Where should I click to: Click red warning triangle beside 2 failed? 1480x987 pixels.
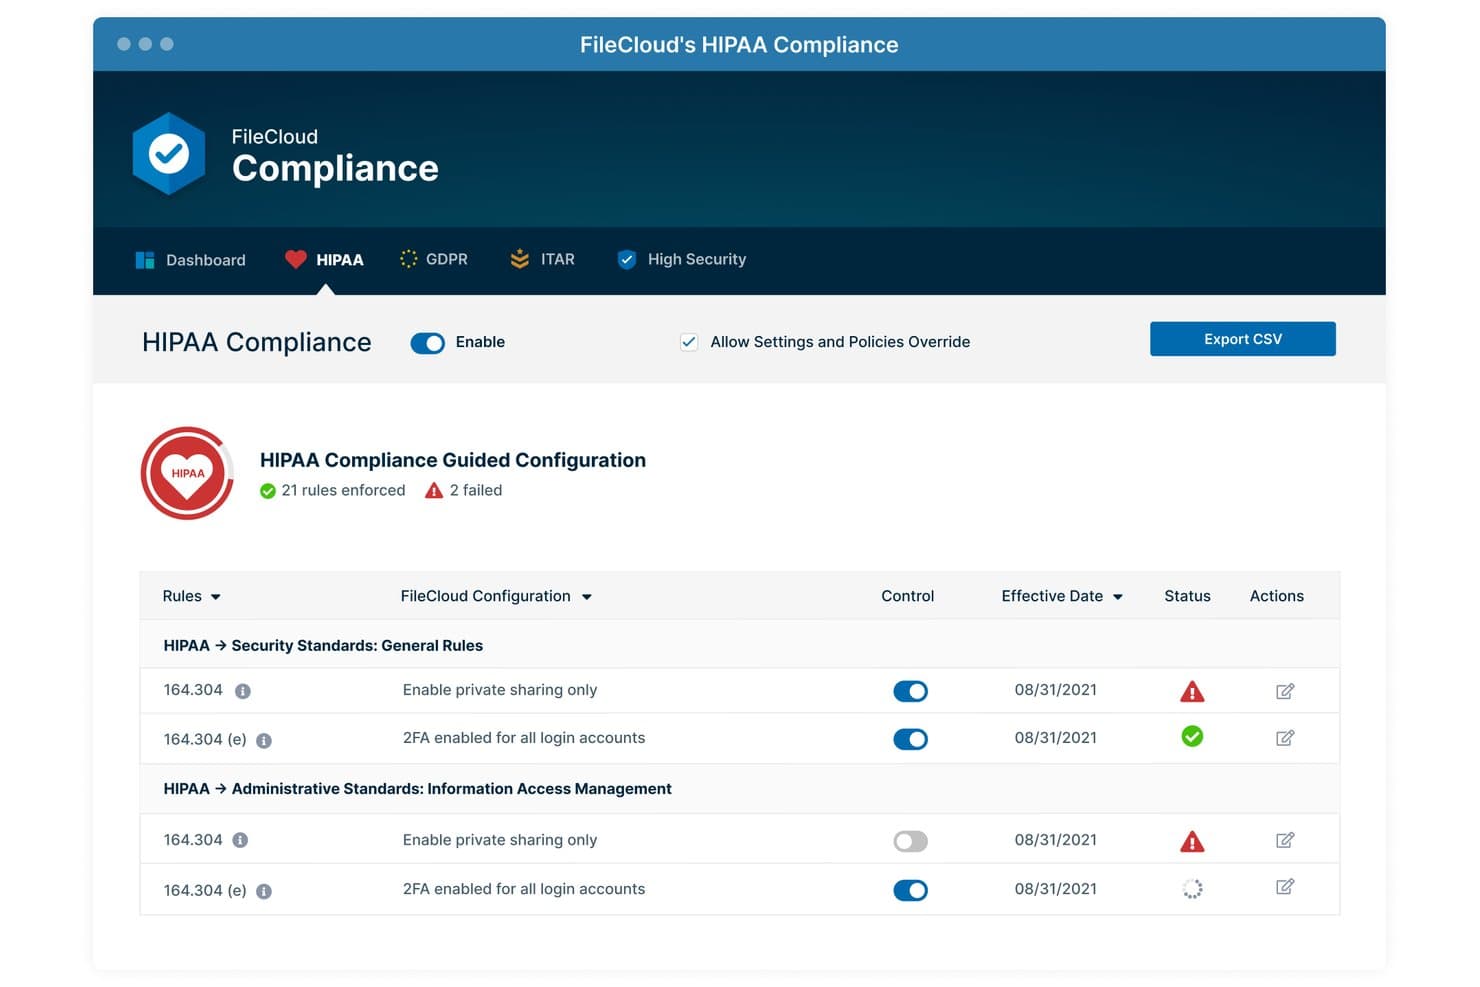click(x=434, y=490)
